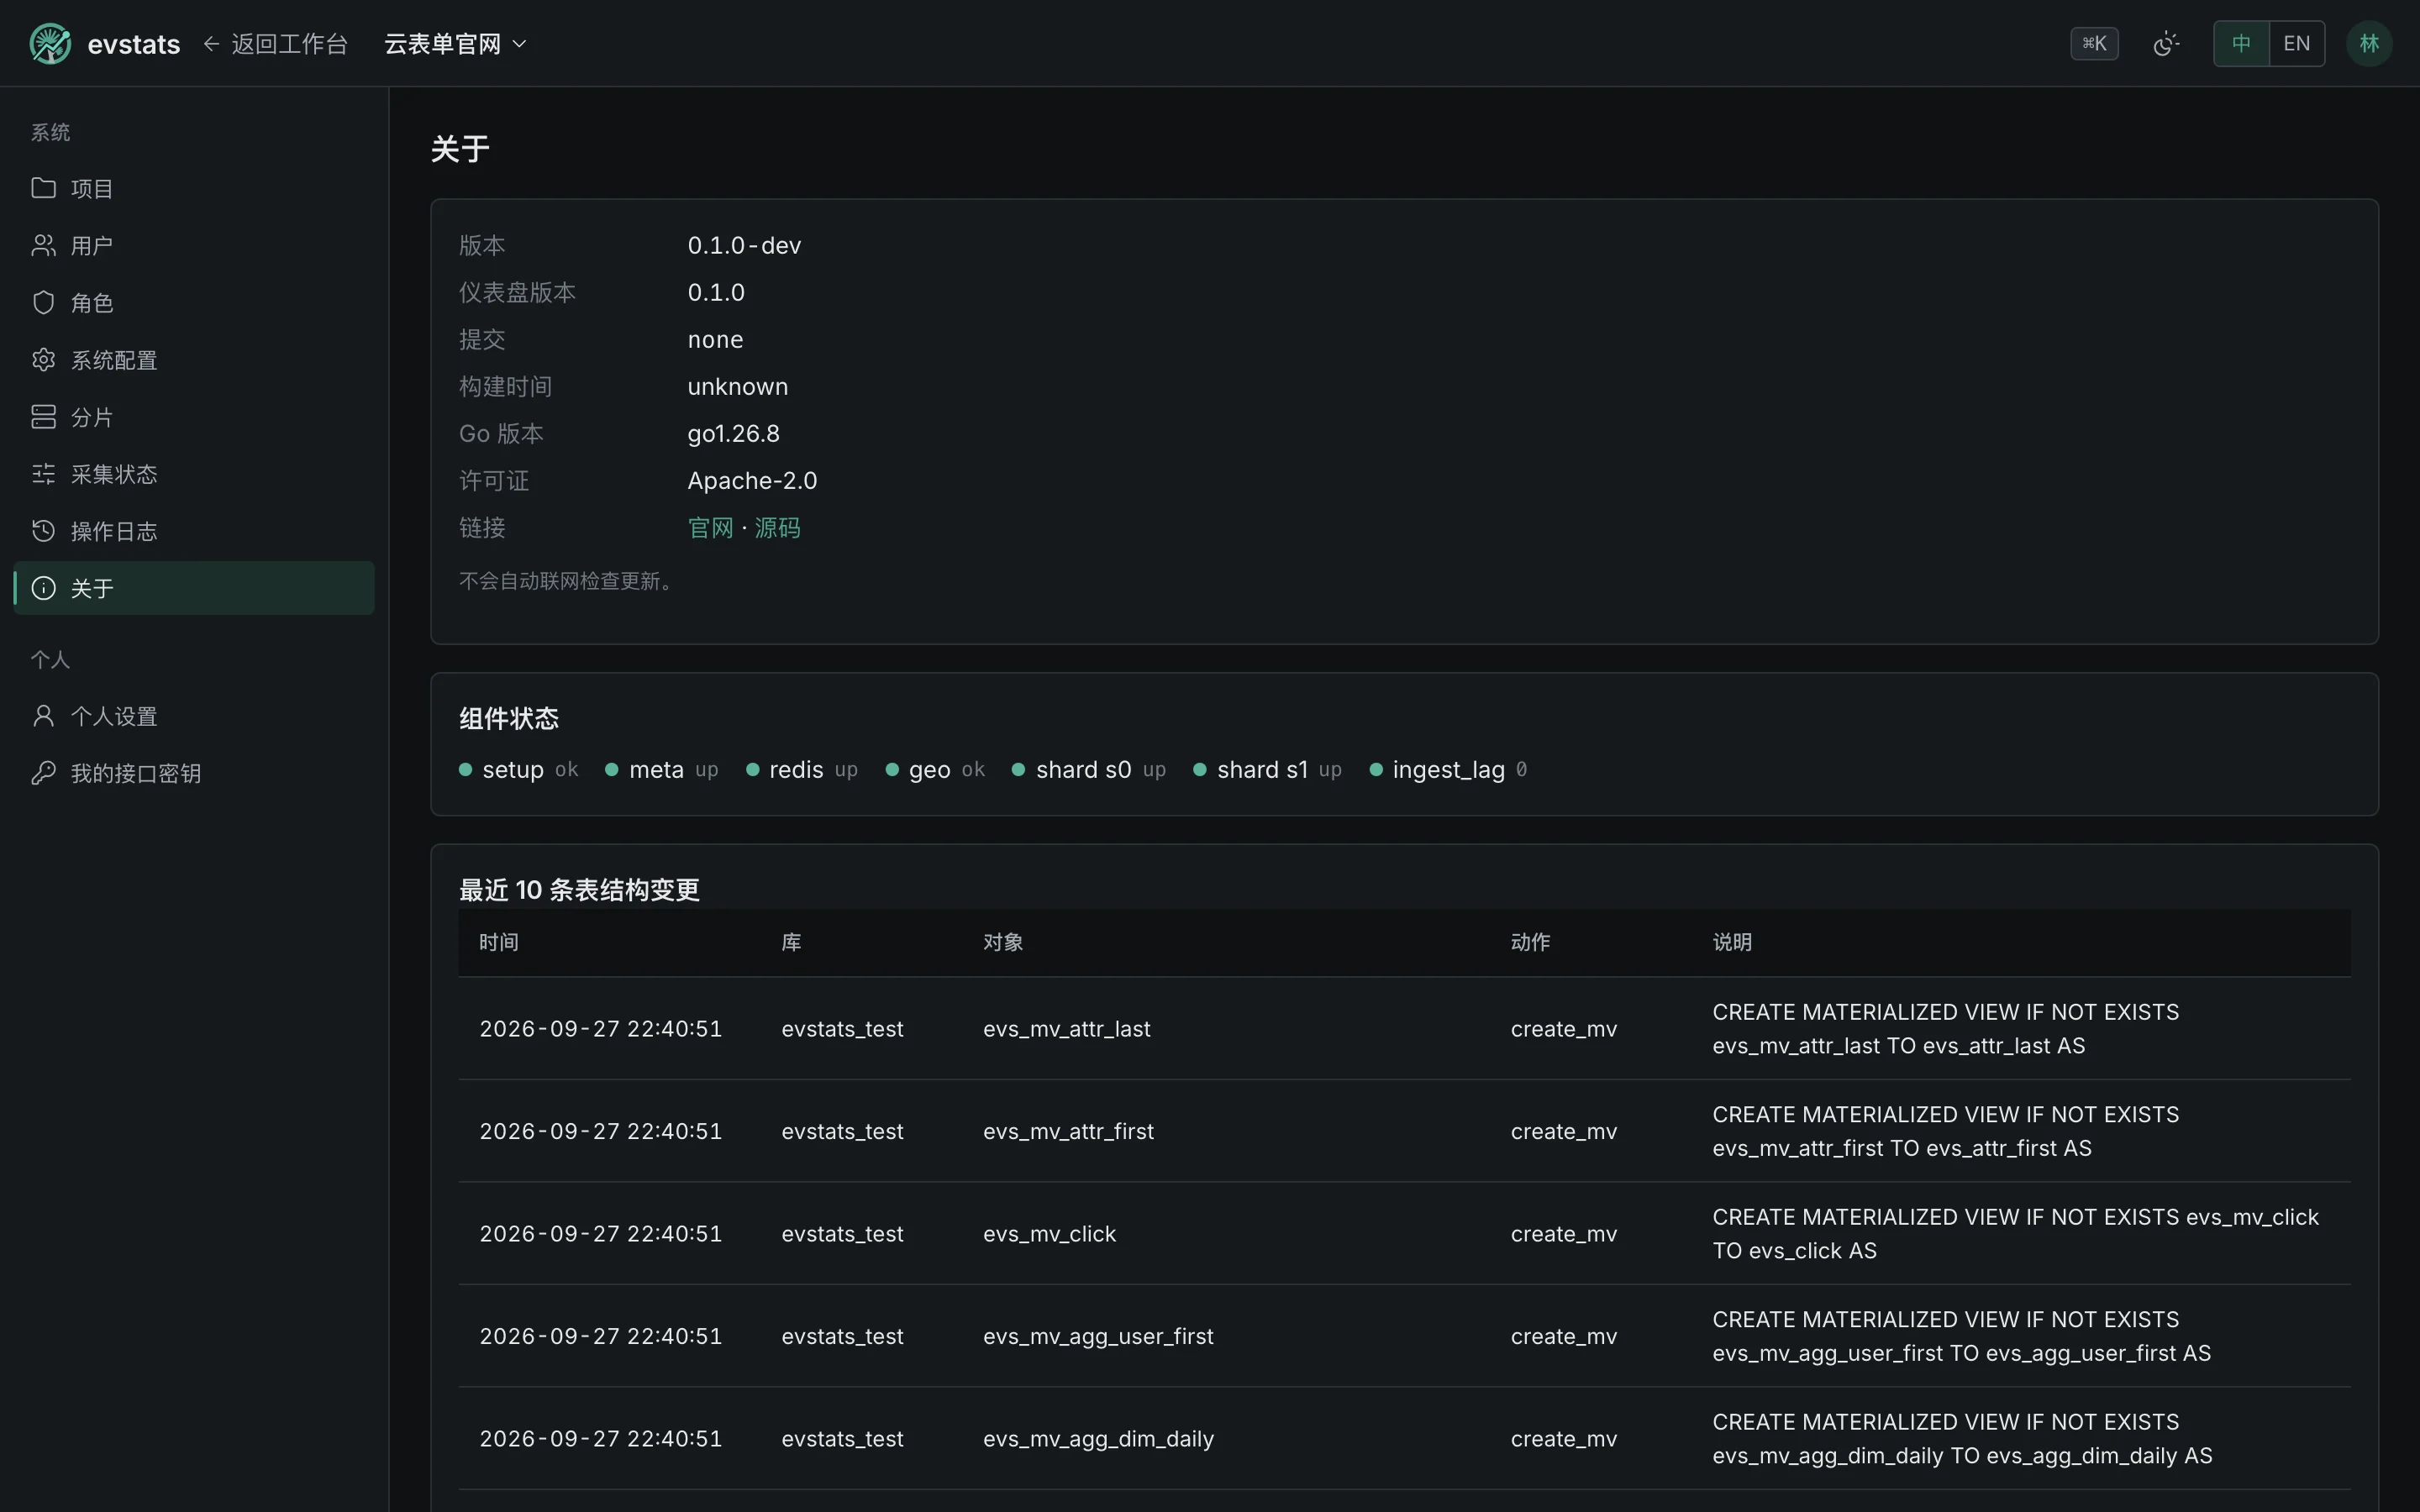Open the 林 user avatar menu
This screenshot has width=2420, height=1512.
pyautogui.click(x=2369, y=44)
